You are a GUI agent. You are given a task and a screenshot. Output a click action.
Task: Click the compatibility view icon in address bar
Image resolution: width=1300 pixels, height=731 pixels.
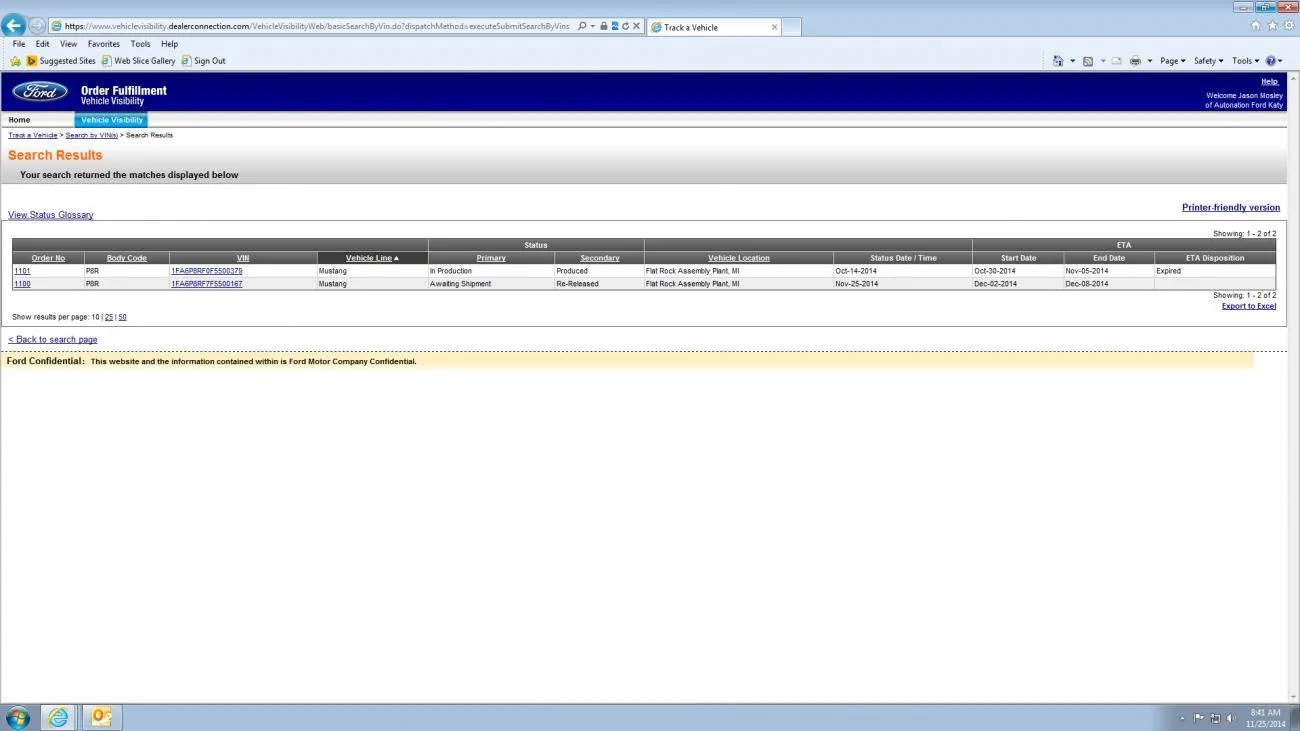615,26
